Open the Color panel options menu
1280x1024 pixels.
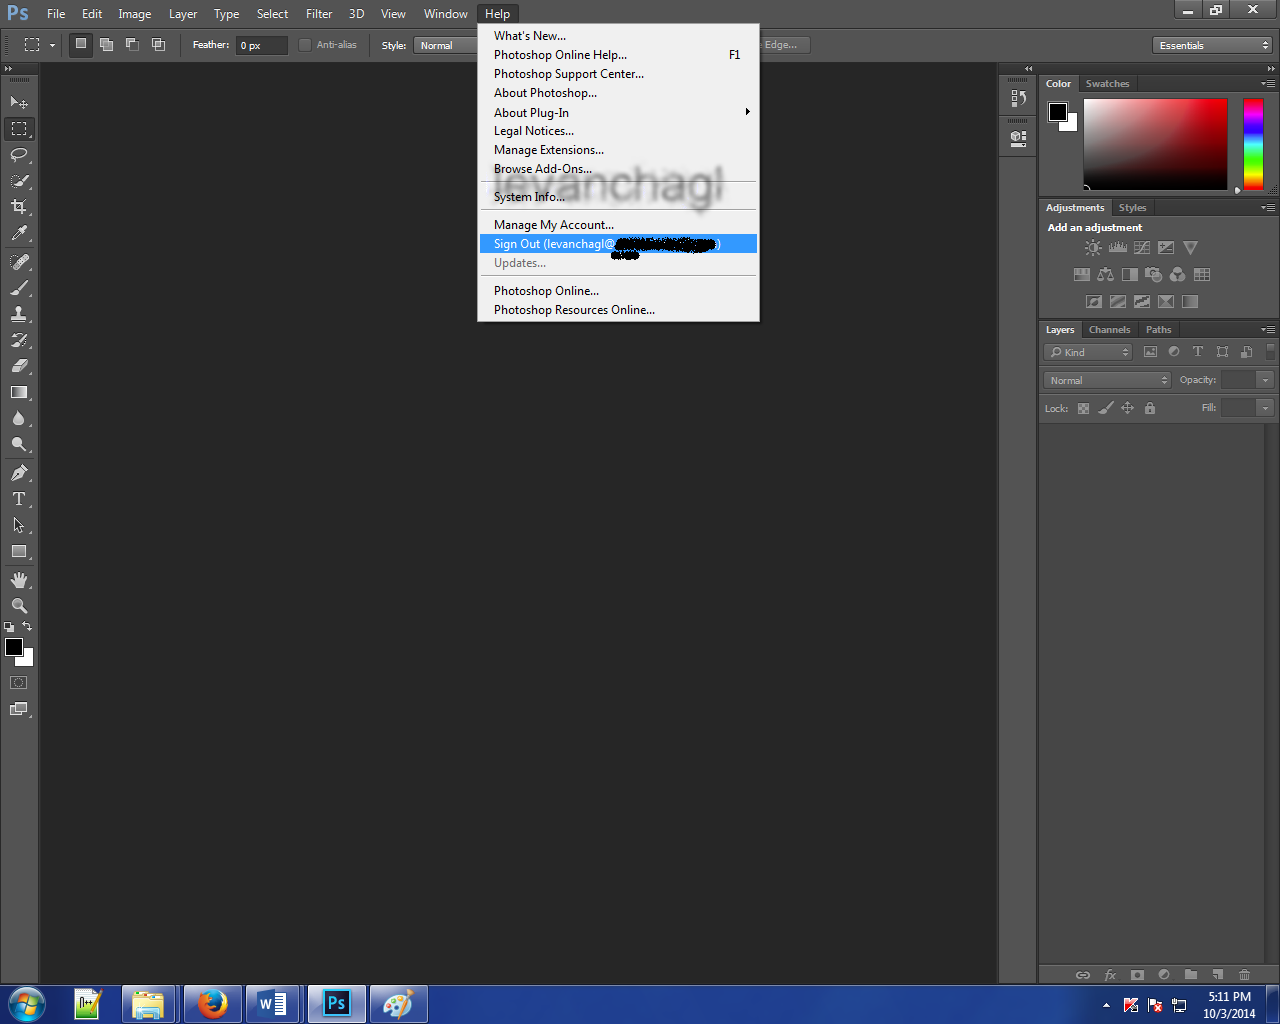(x=1268, y=84)
